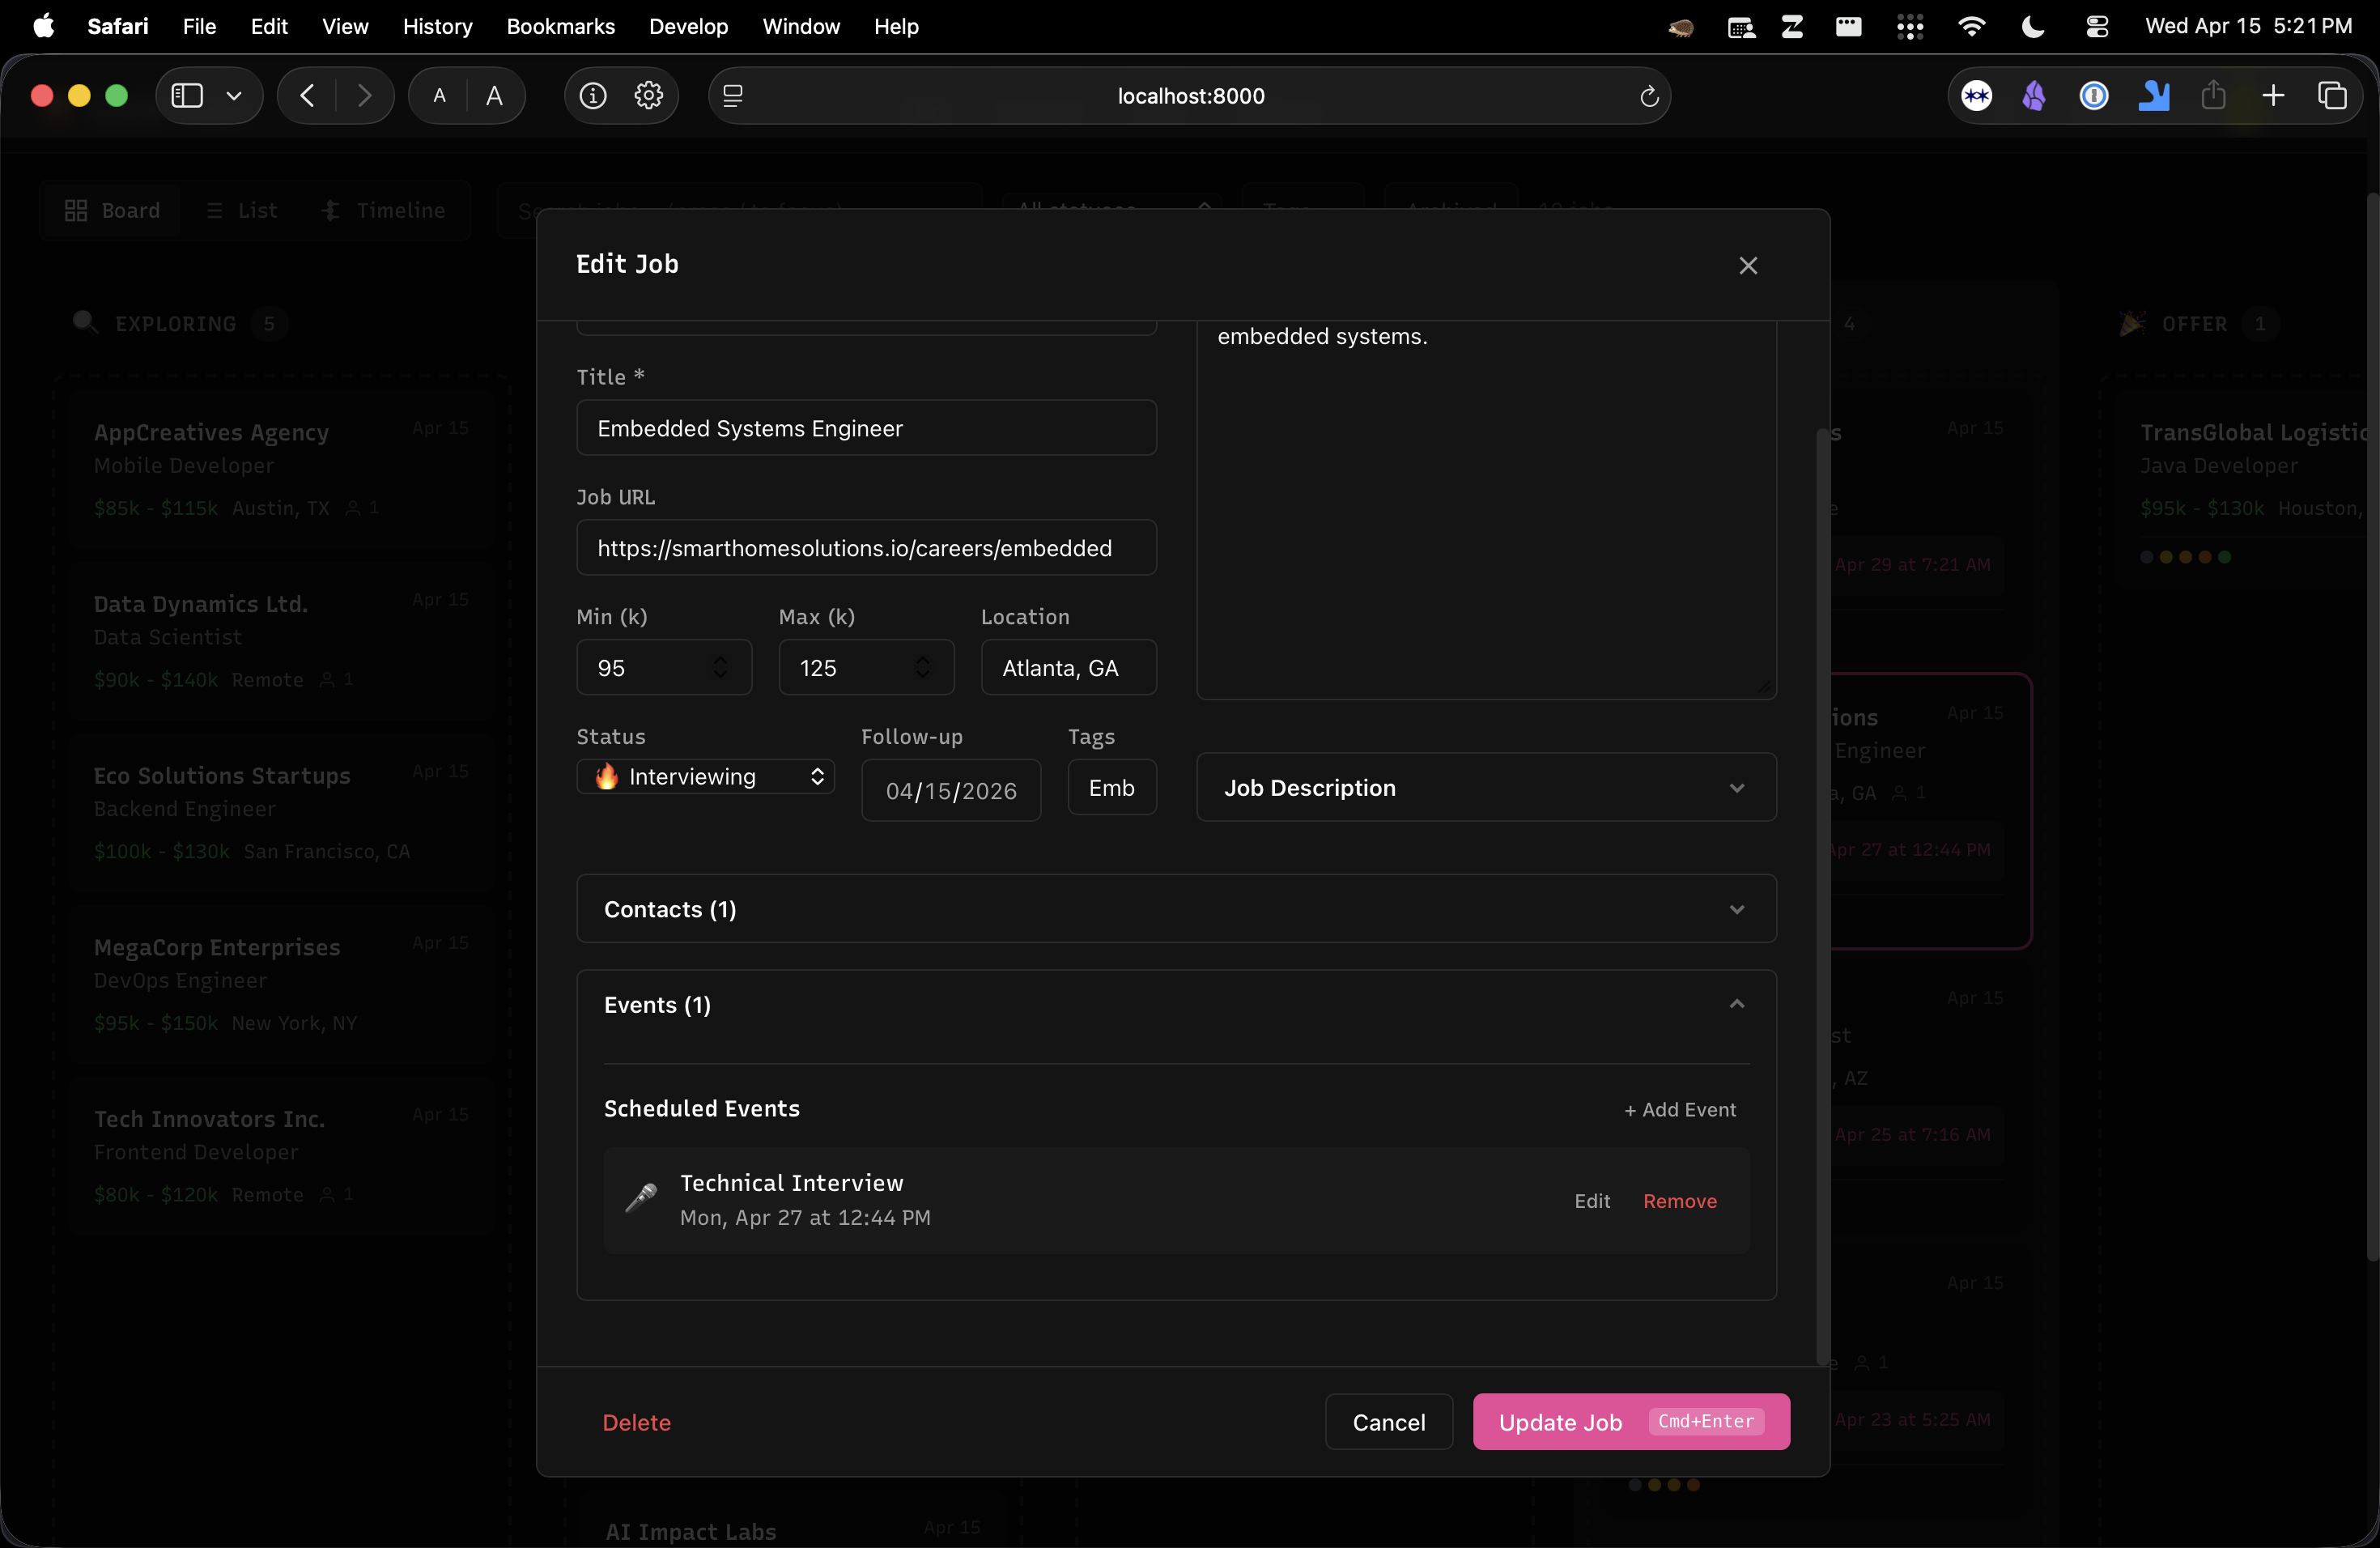The height and width of the screenshot is (1548, 2380).
Task: Click the Job URL input field
Action: coord(866,548)
